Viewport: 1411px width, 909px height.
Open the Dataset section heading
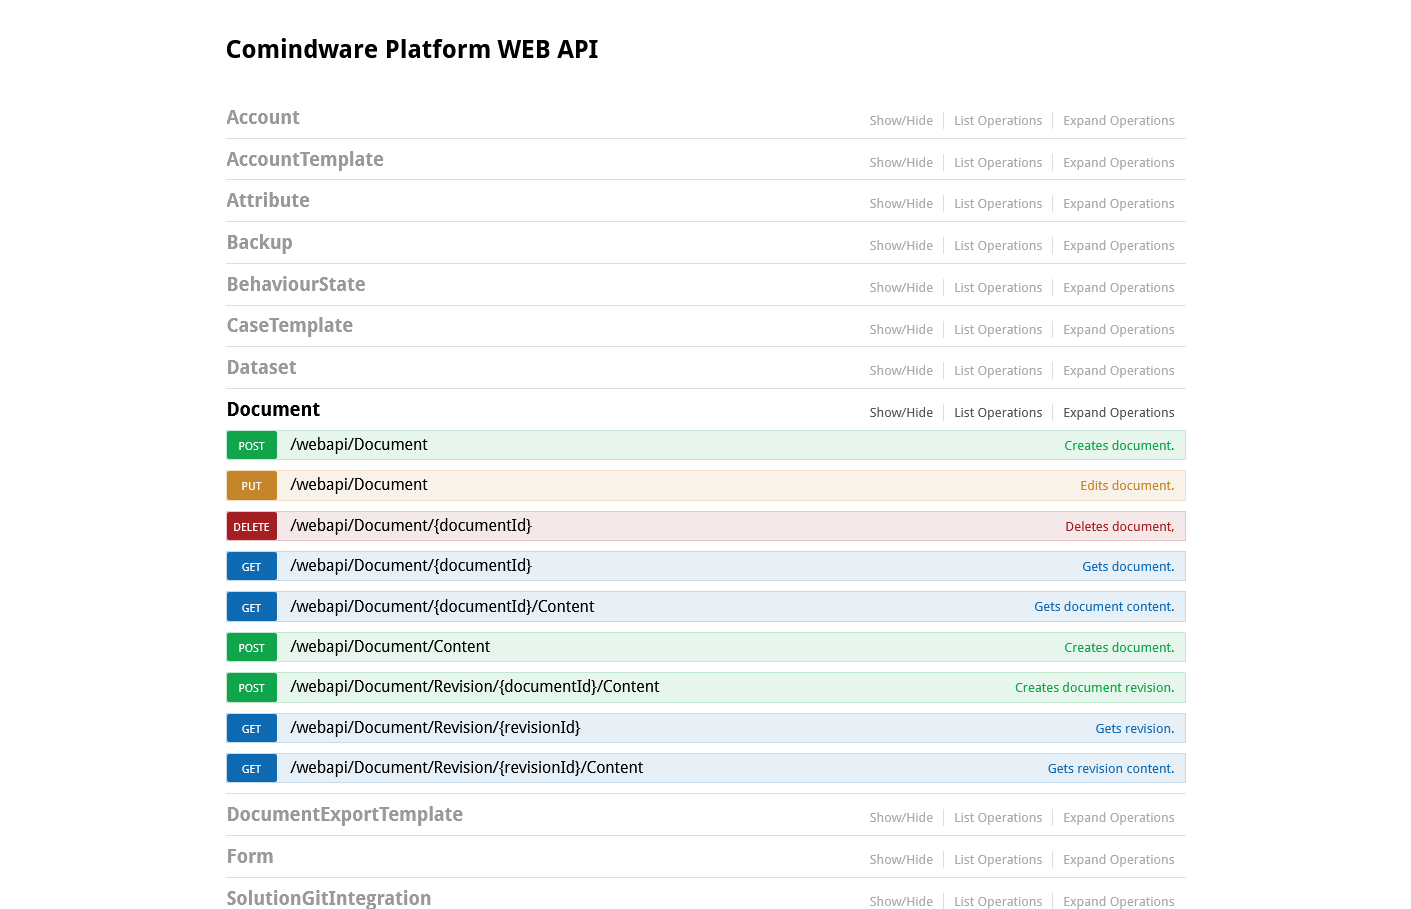pyautogui.click(x=262, y=368)
